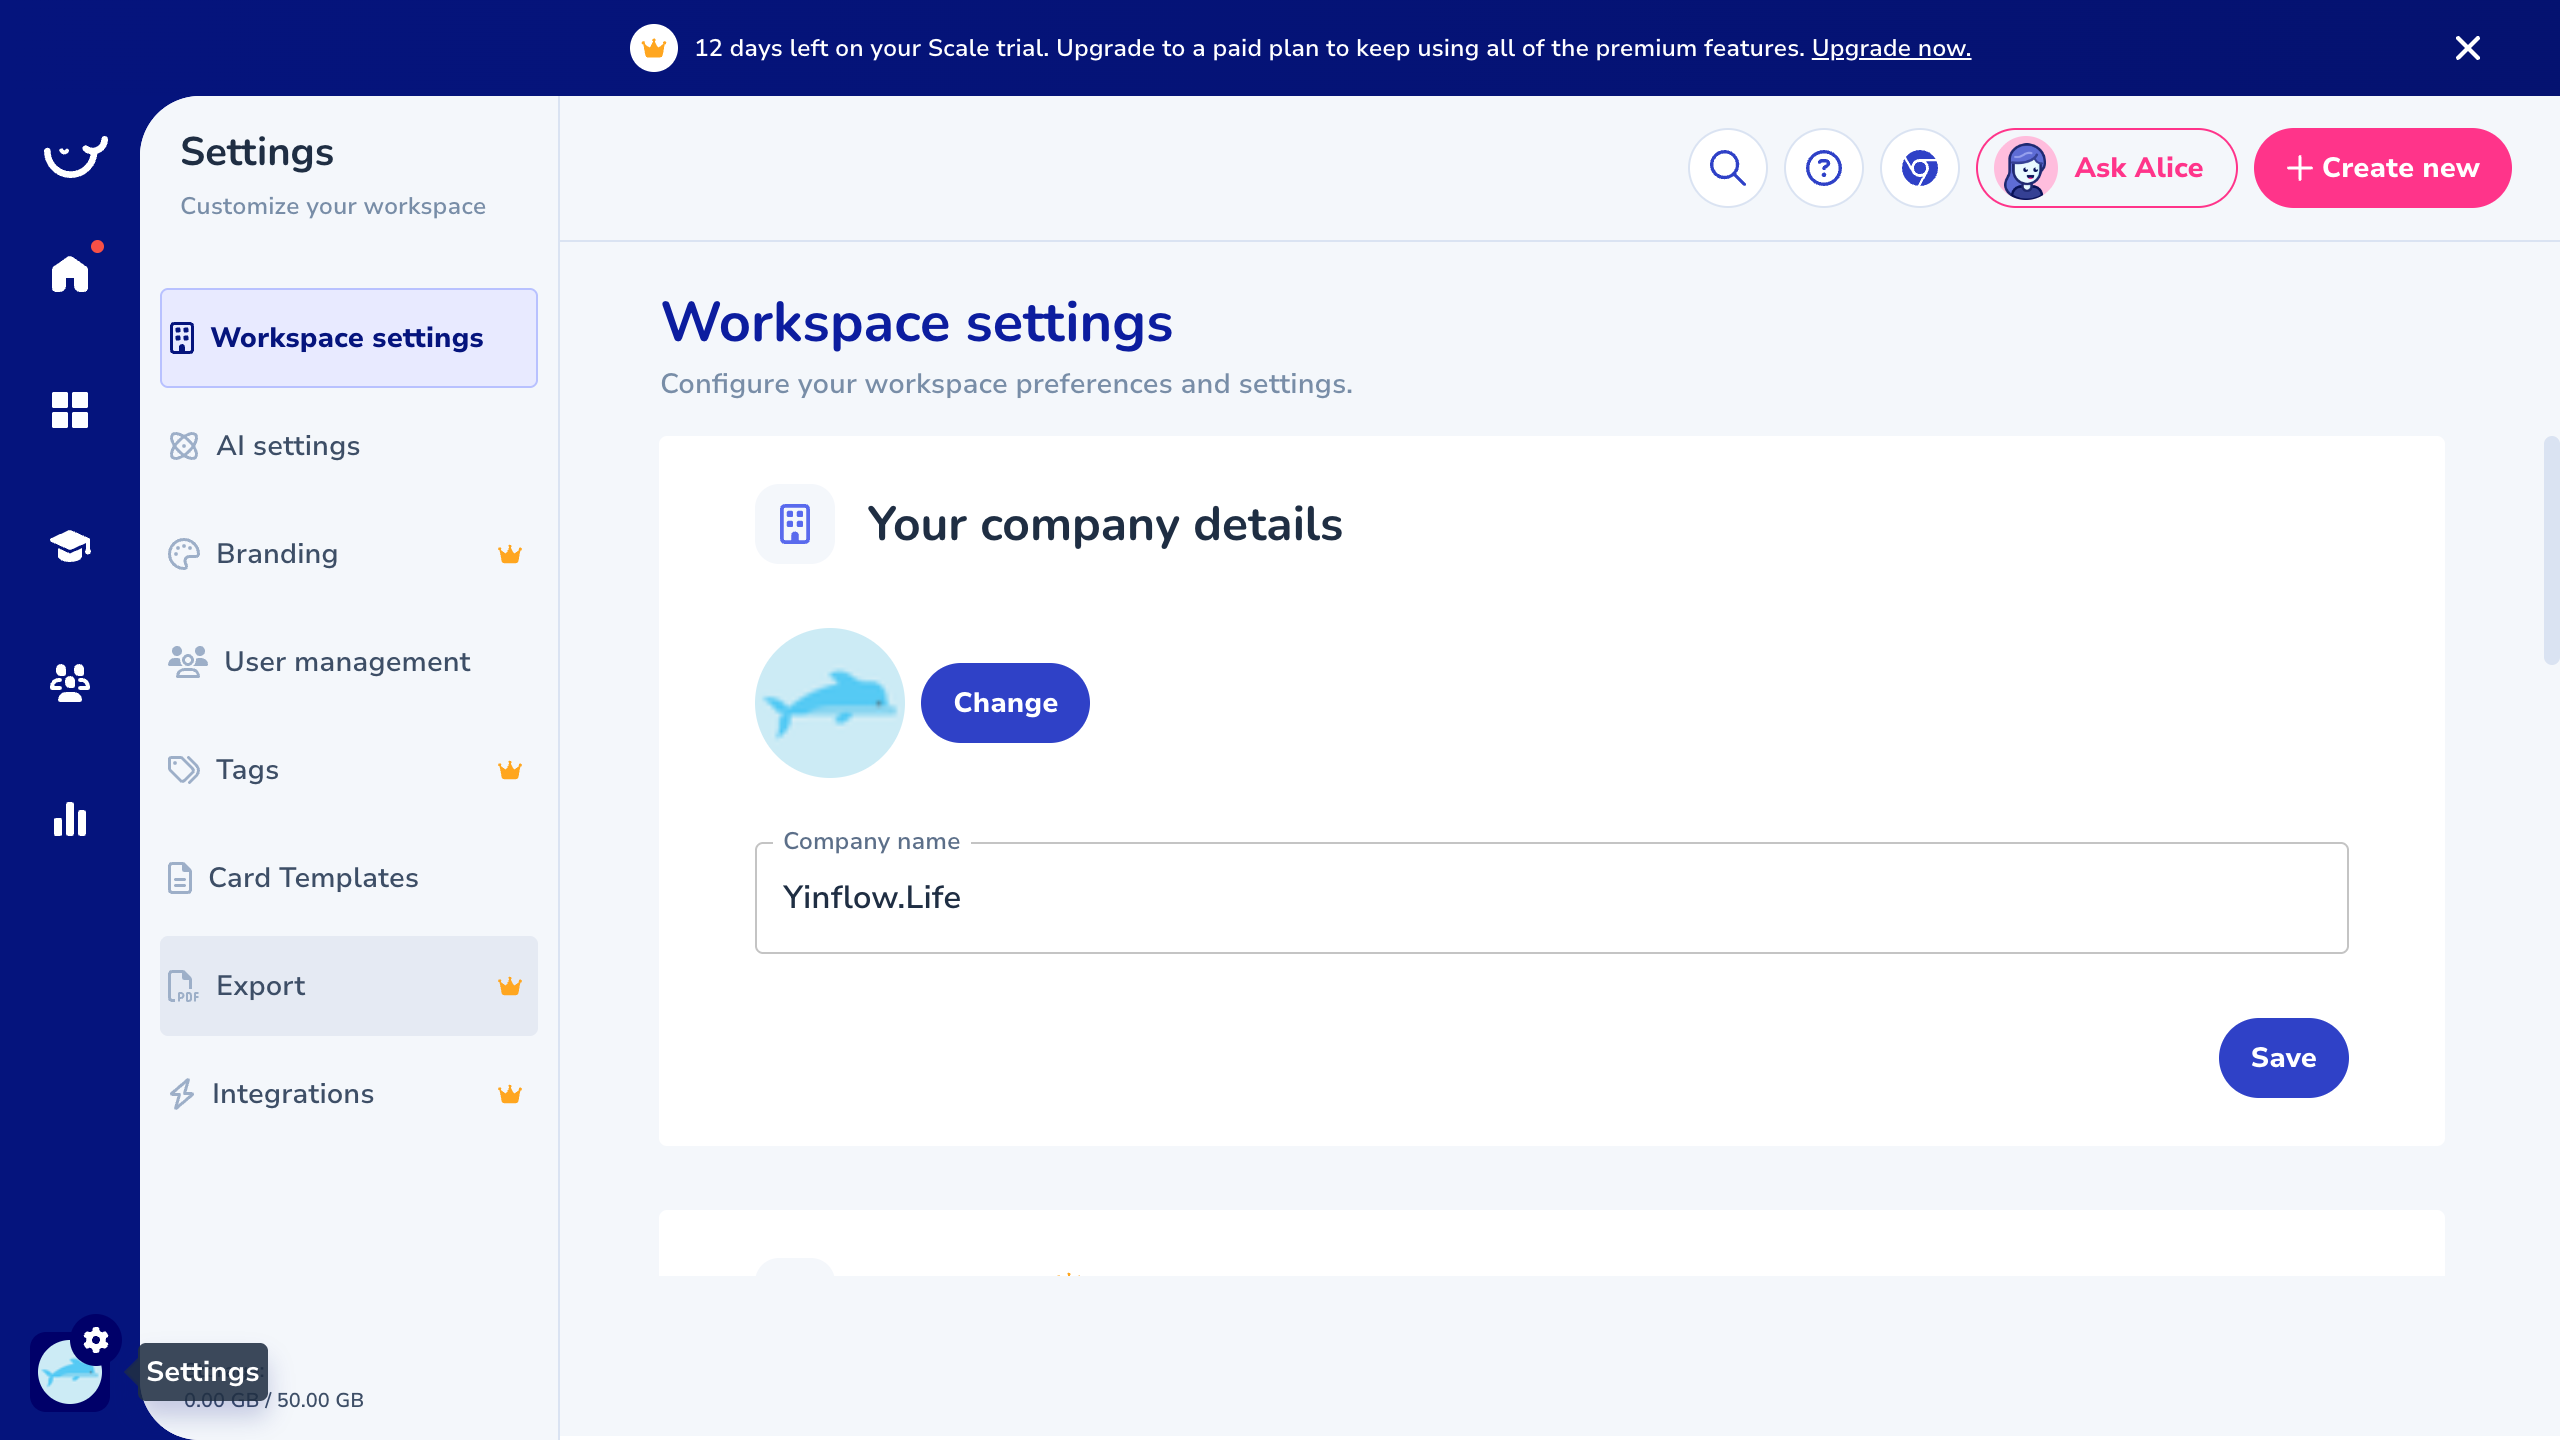Open the graduation cap learning icon

click(x=70, y=546)
